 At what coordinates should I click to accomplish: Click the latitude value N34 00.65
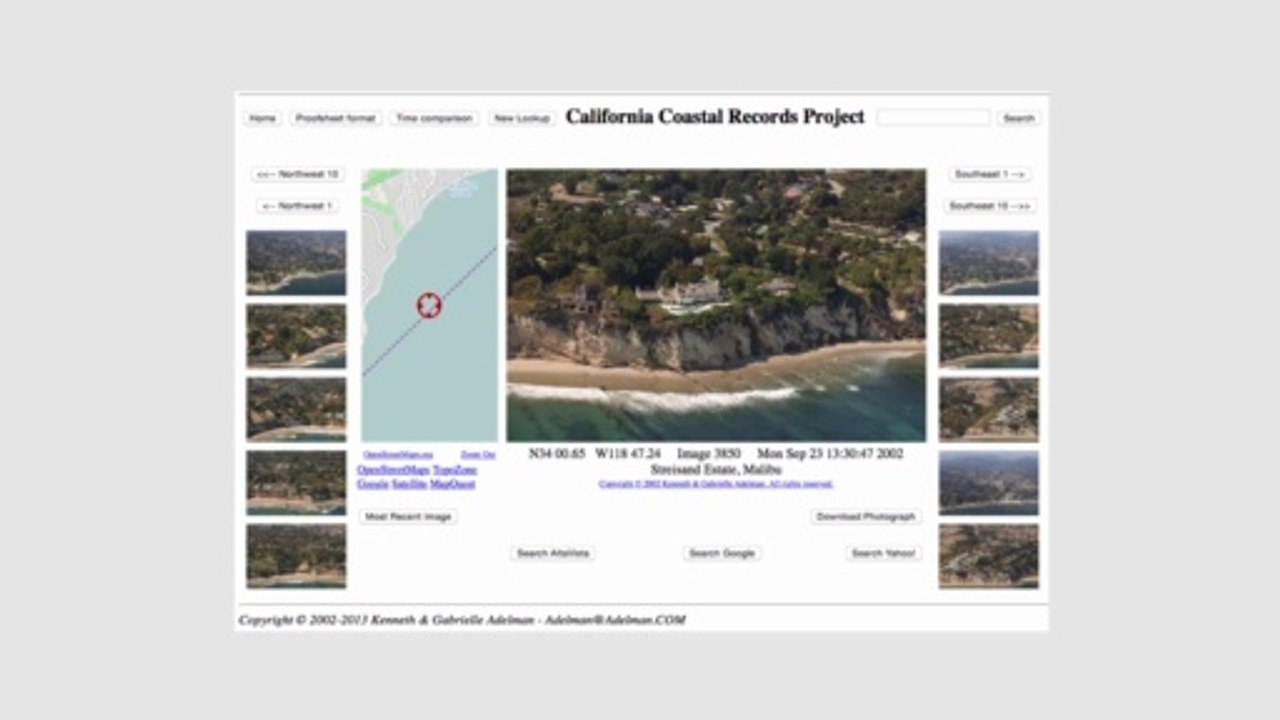557,454
